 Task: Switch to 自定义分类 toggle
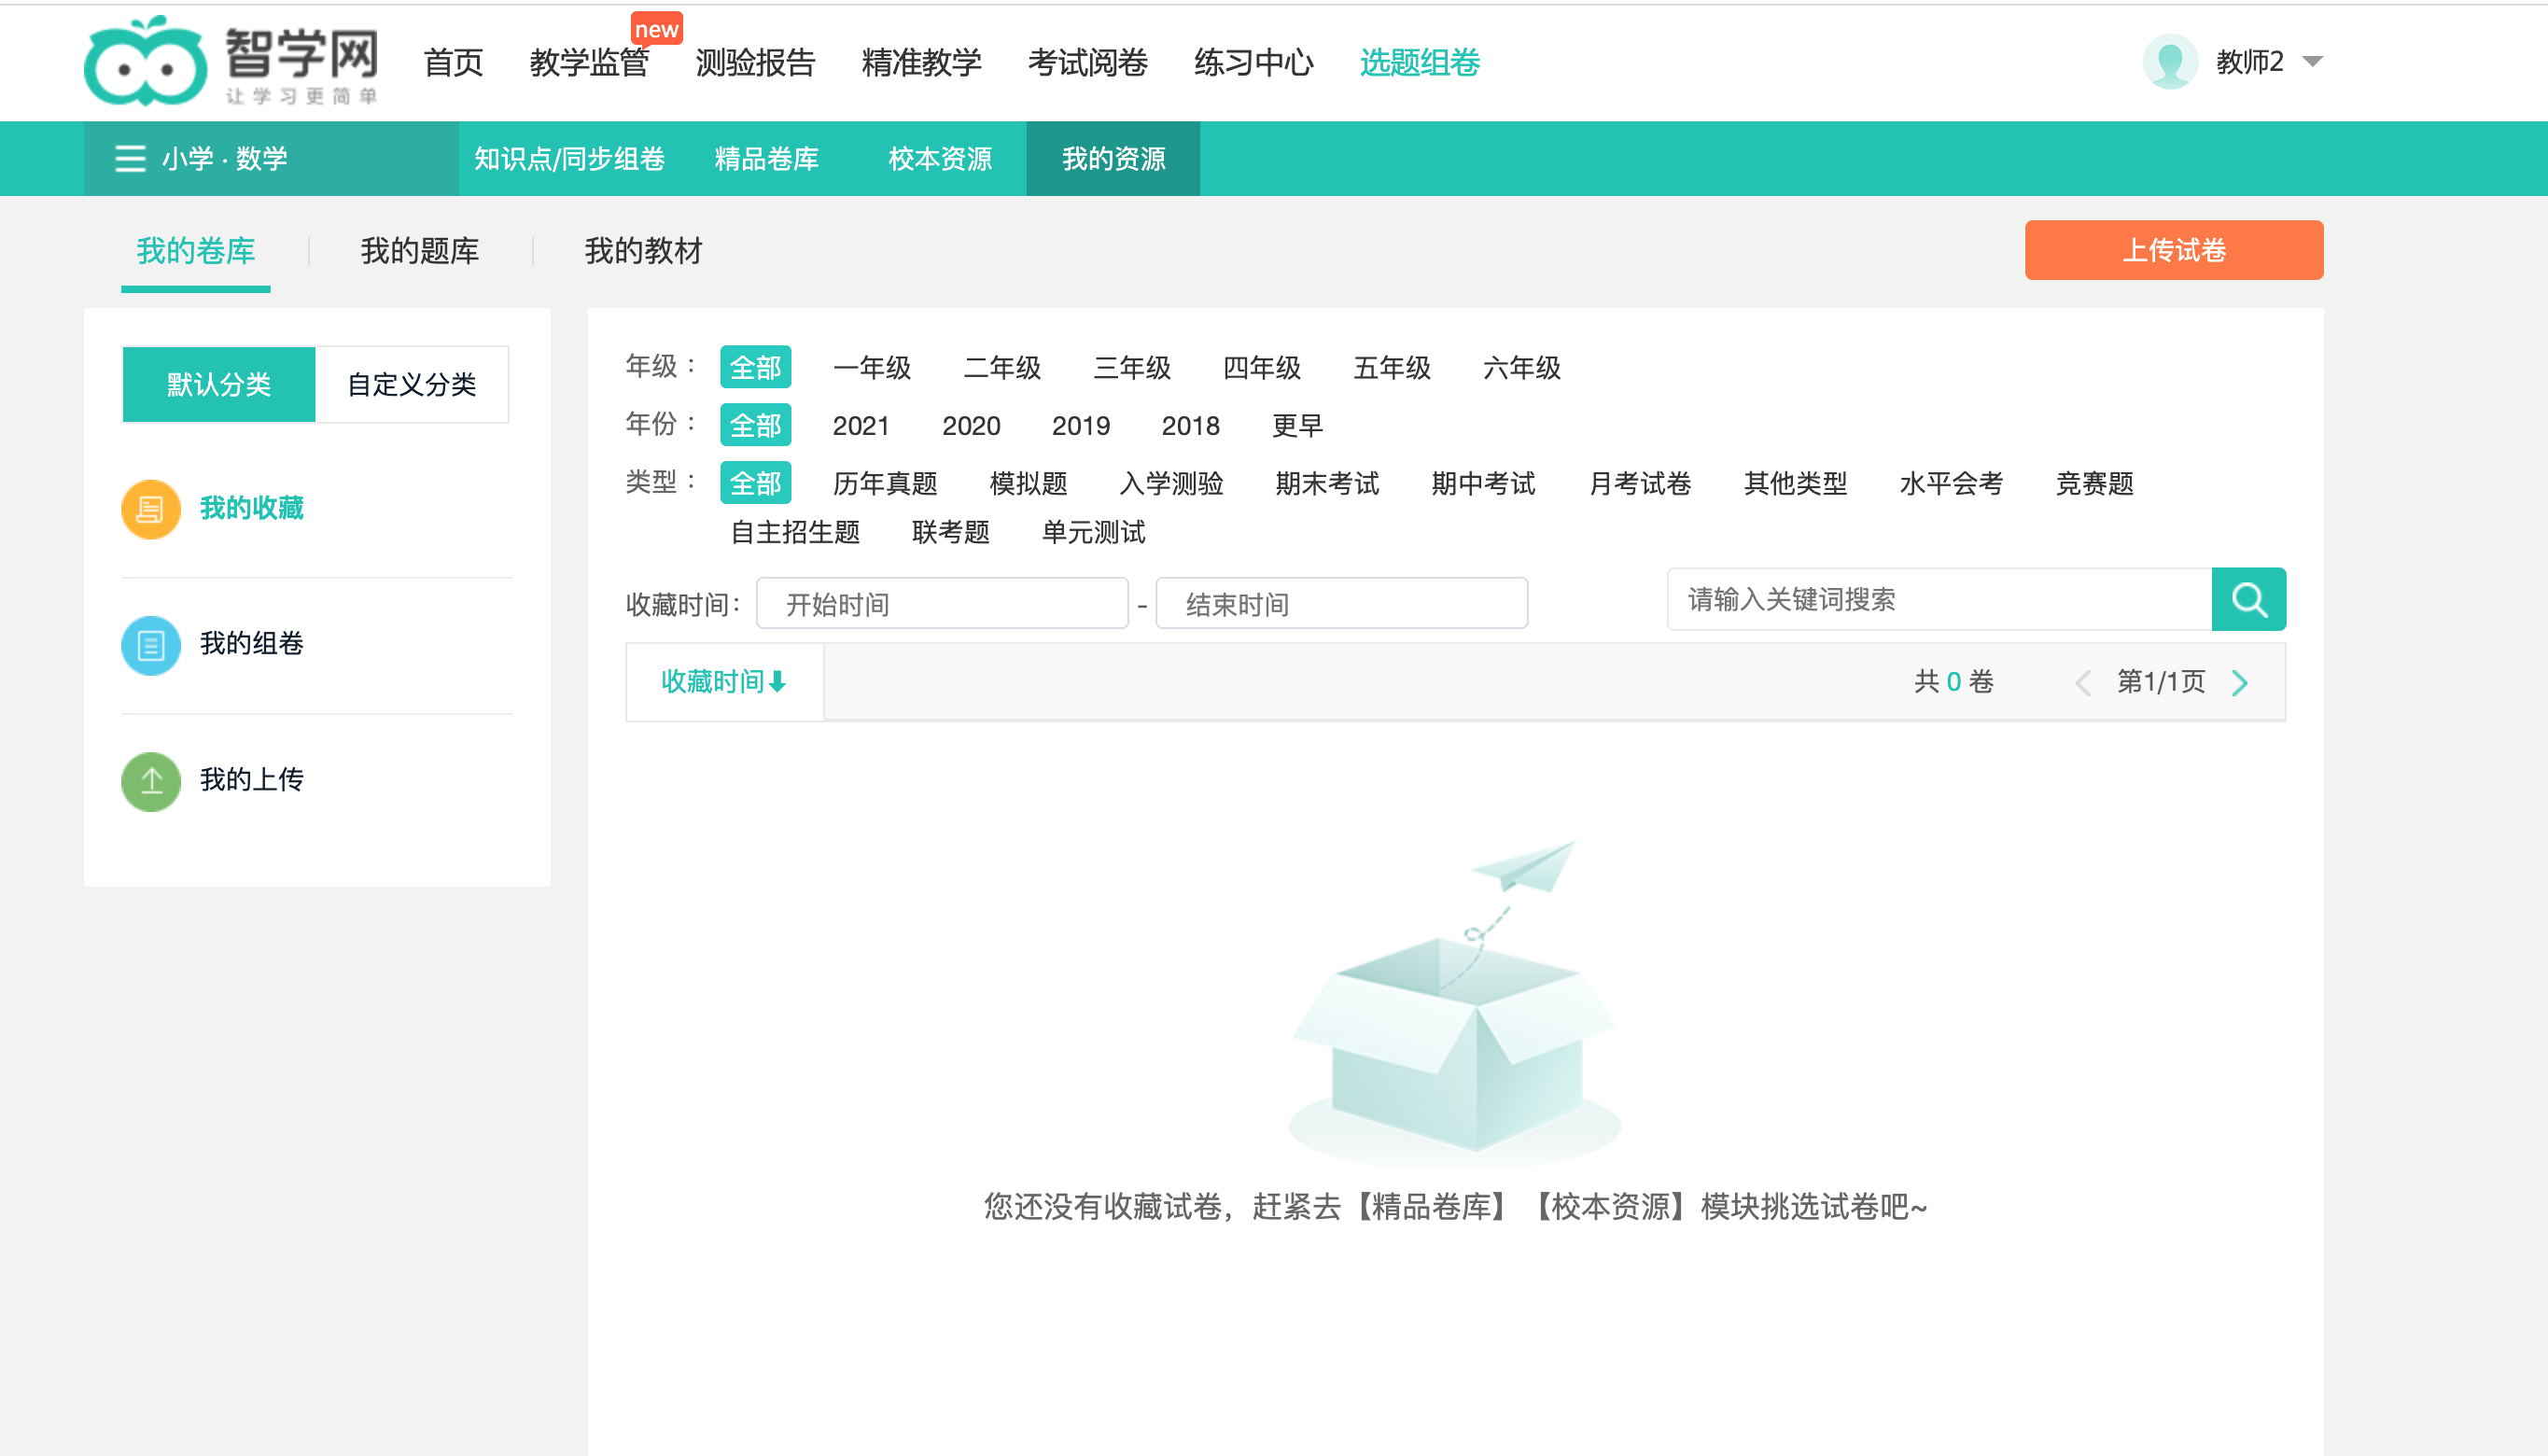point(411,384)
